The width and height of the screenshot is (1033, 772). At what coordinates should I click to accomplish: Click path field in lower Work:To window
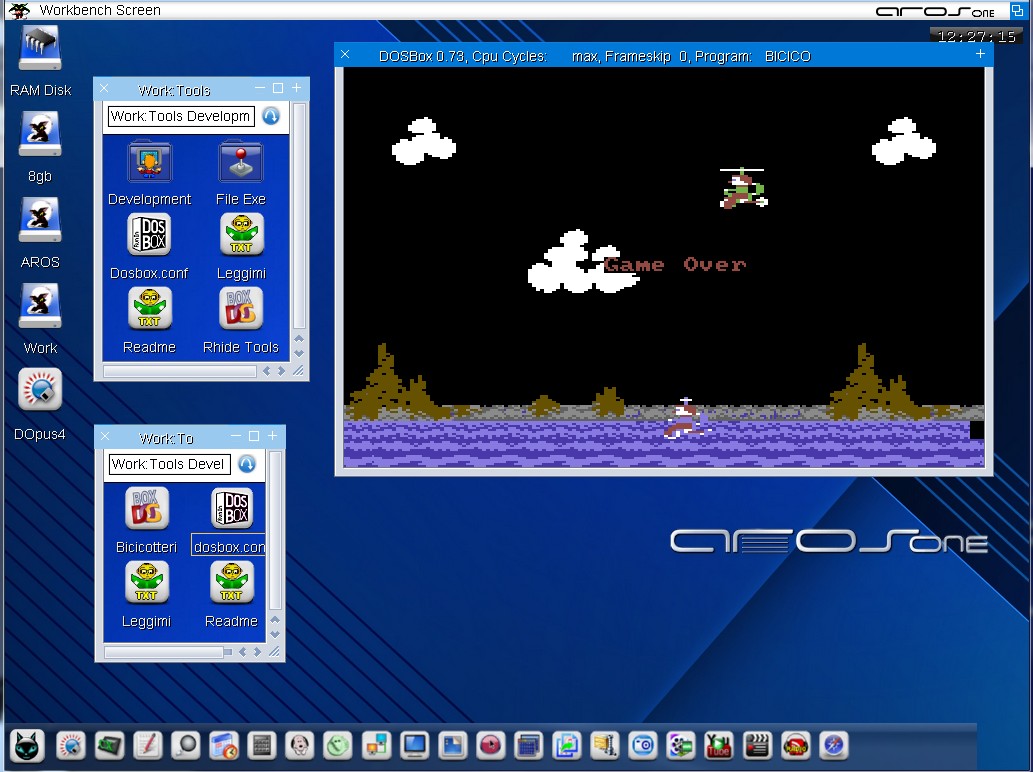tap(169, 464)
